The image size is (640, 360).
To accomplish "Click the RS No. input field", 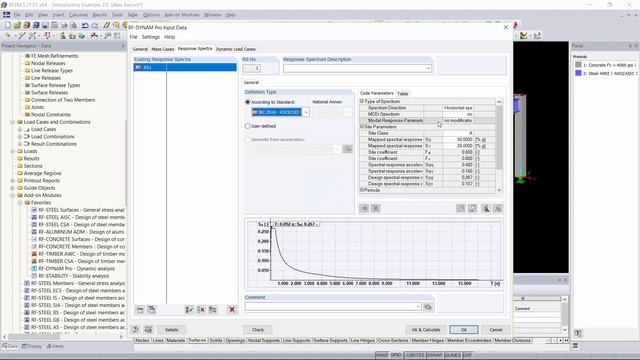I will pos(251,69).
